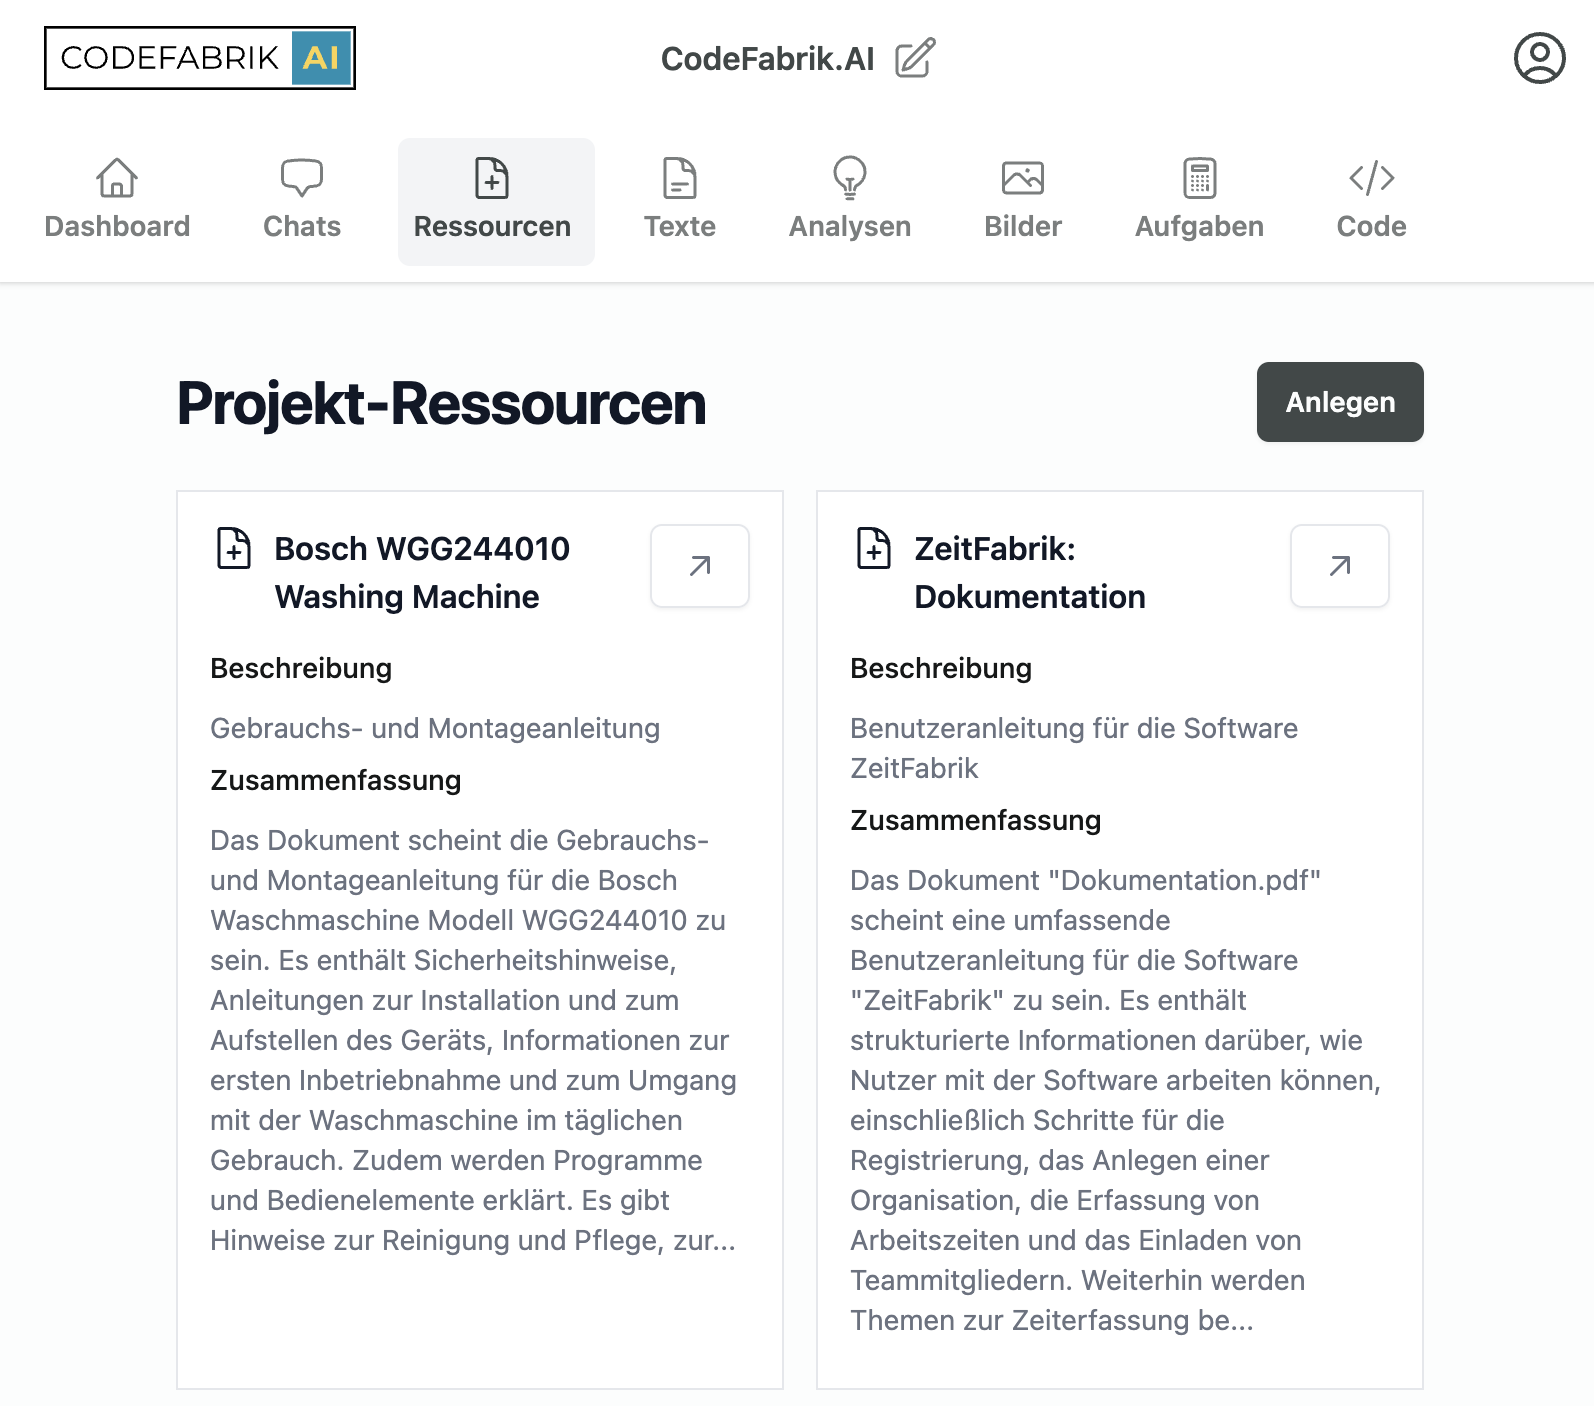The image size is (1594, 1406).
Task: Click the Bosch WGG244010 Washing Machine title
Action: [422, 573]
